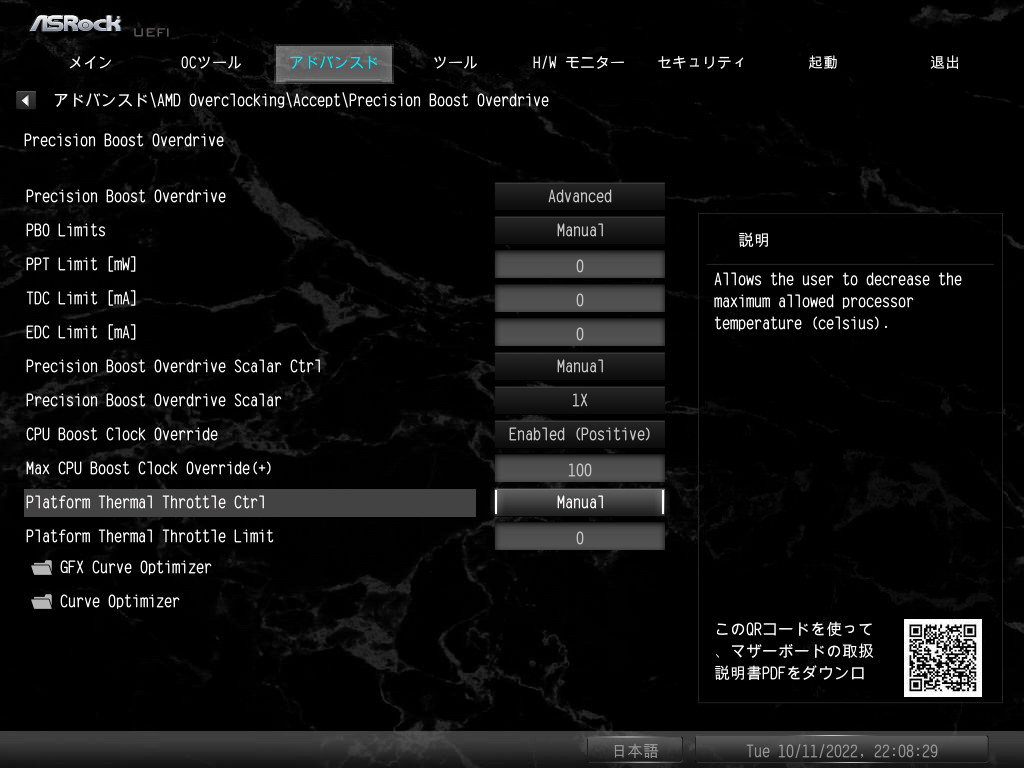Viewport: 1024px width, 768px height.
Task: Edit Max CPU Boost Clock Override 100 field
Action: pos(579,469)
